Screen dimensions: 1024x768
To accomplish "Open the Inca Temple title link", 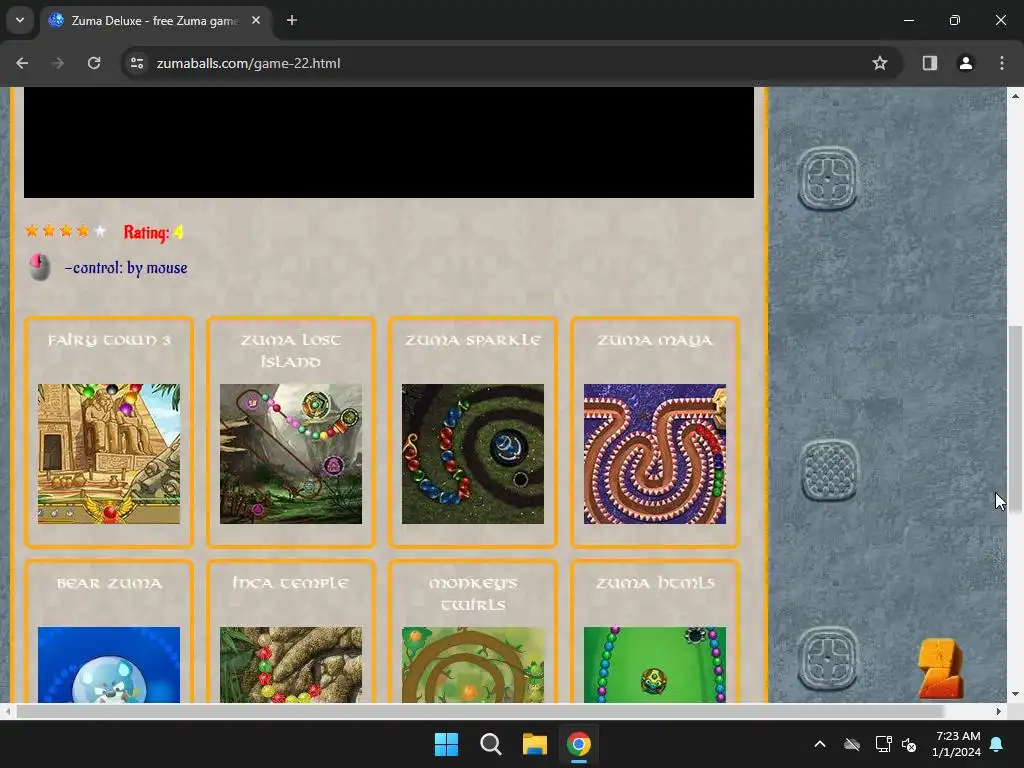I will 291,583.
